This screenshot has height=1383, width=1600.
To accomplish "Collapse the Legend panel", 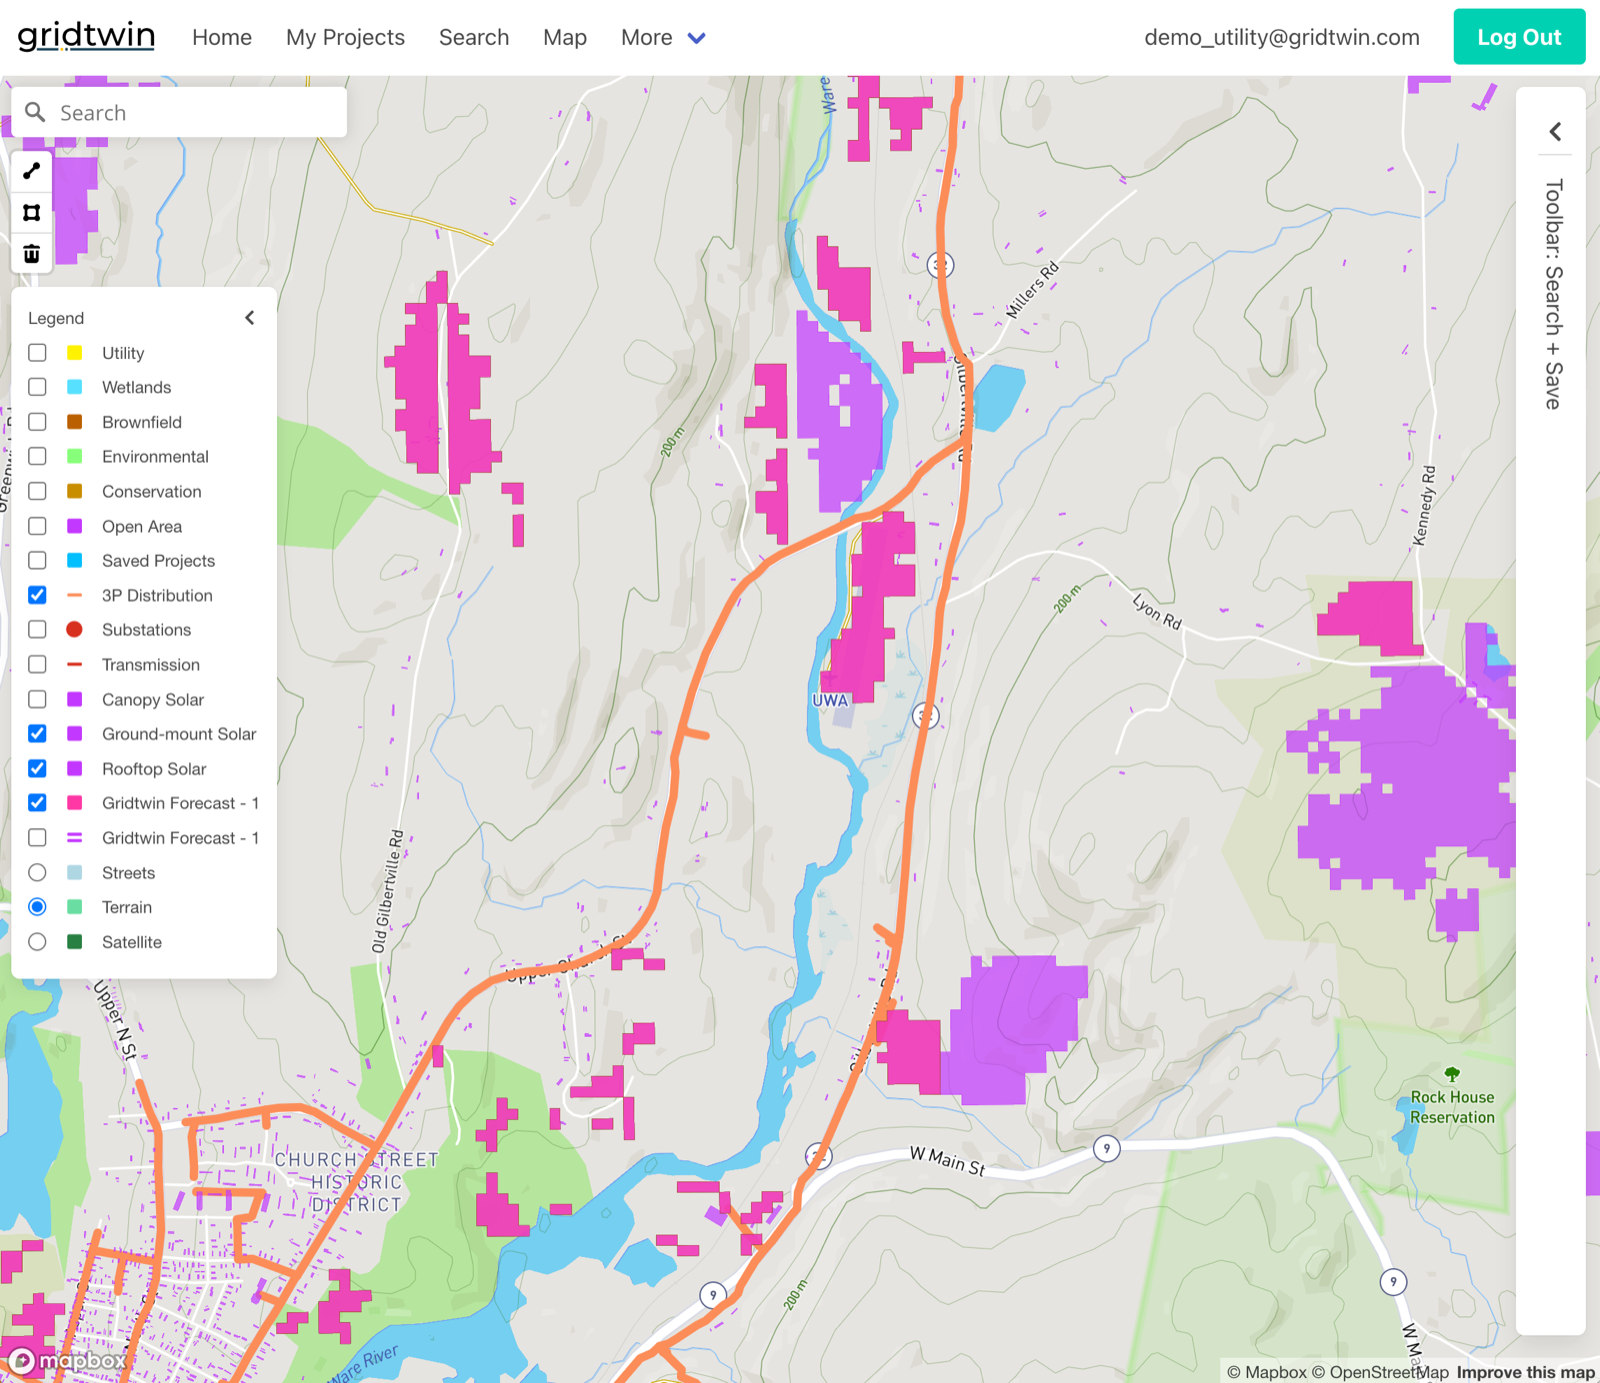I will pos(250,317).
